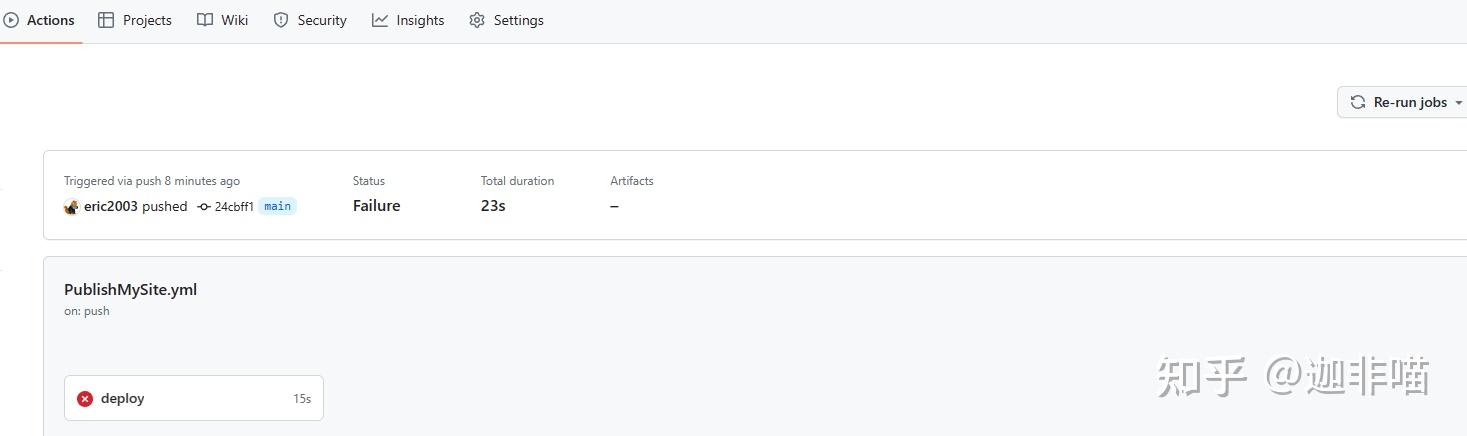The width and height of the screenshot is (1467, 436).
Task: Click the Failure status text
Action: 376,206
